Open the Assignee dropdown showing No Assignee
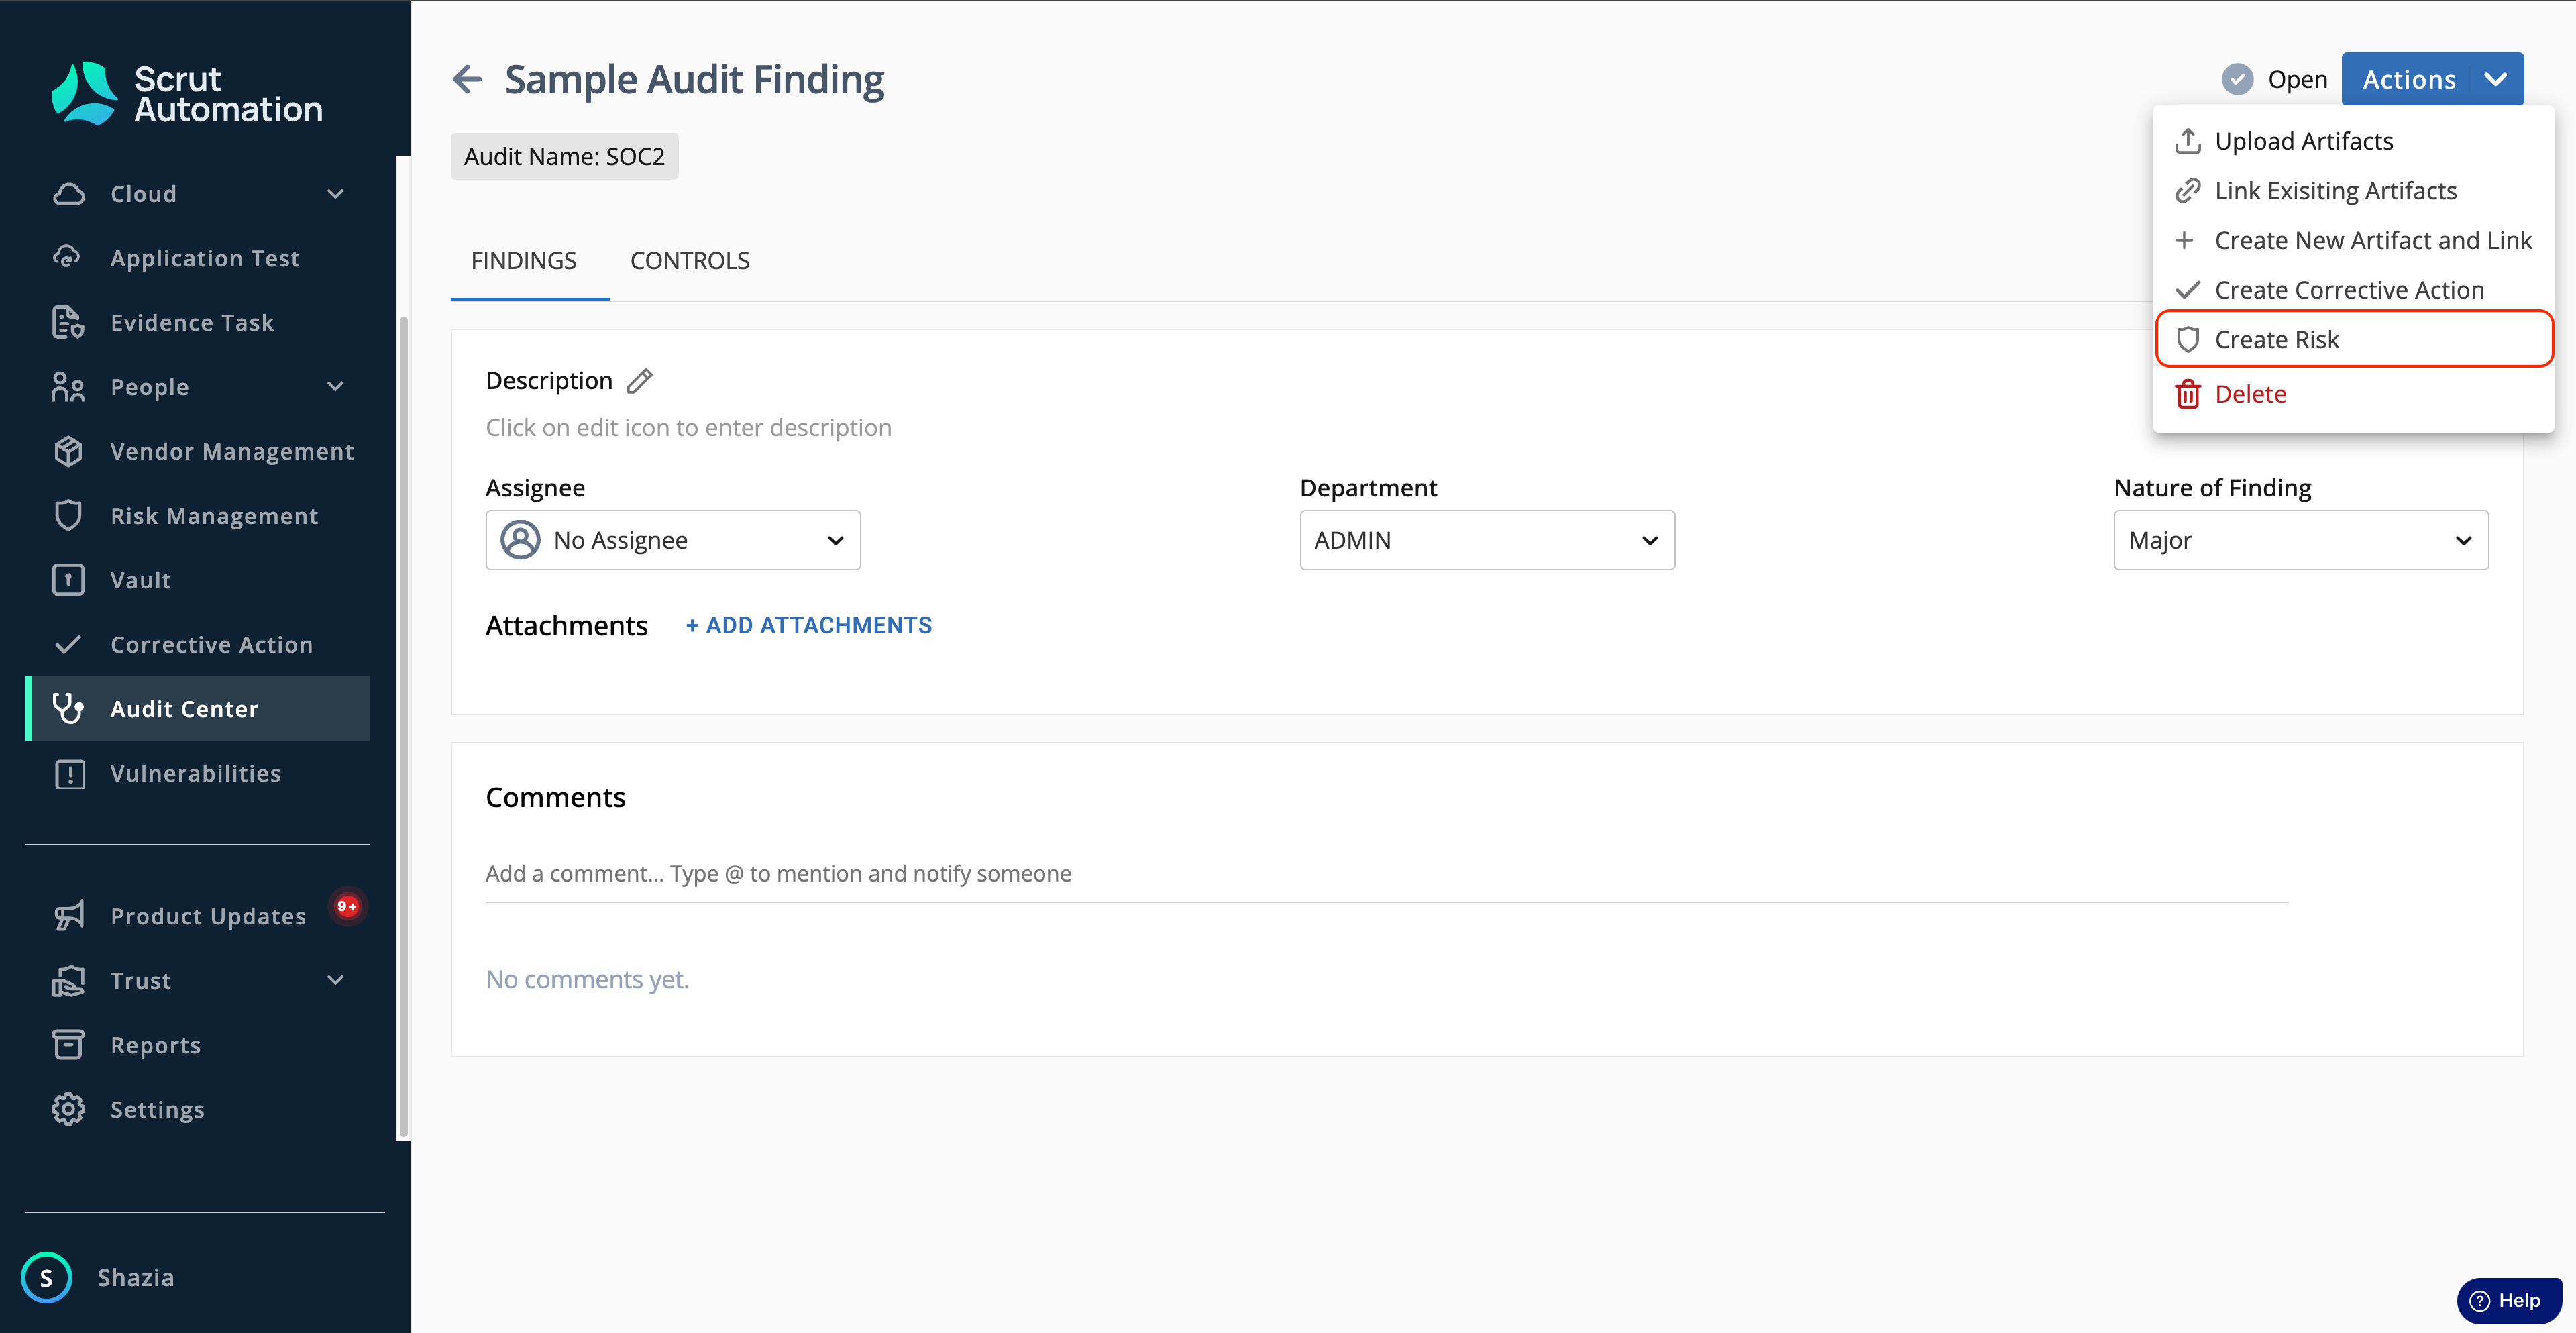This screenshot has height=1333, width=2576. click(x=673, y=540)
